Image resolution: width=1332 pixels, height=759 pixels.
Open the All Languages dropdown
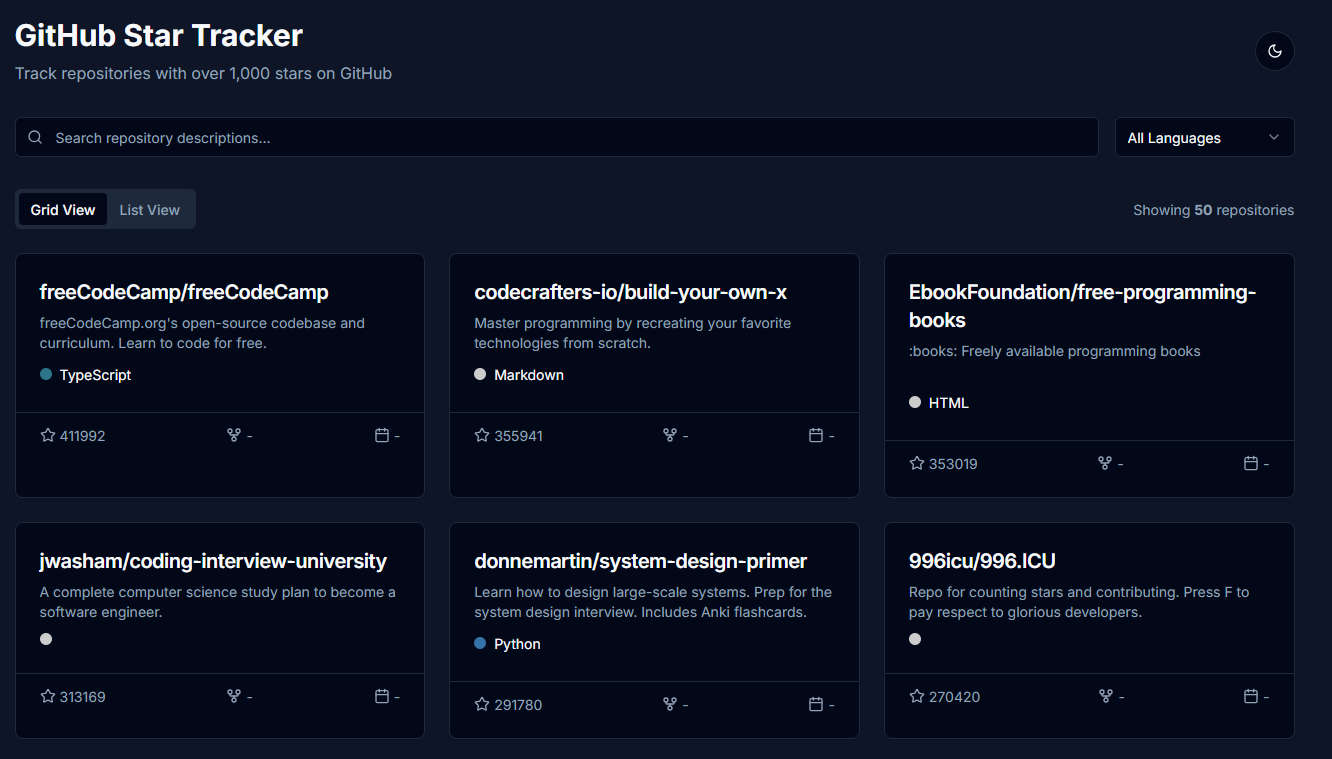point(1204,137)
